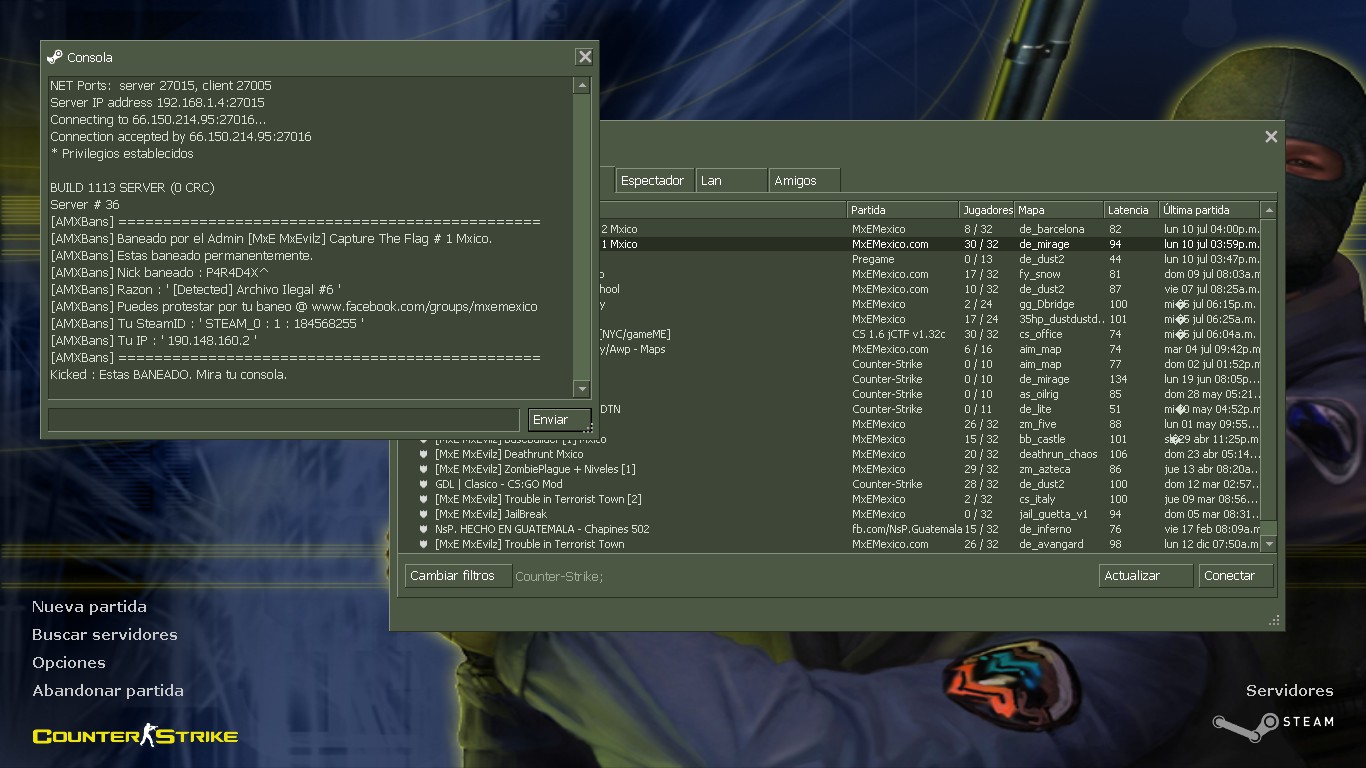This screenshot has height=768, width=1366.
Task: Sort servers by the Partida column
Action: click(902, 210)
